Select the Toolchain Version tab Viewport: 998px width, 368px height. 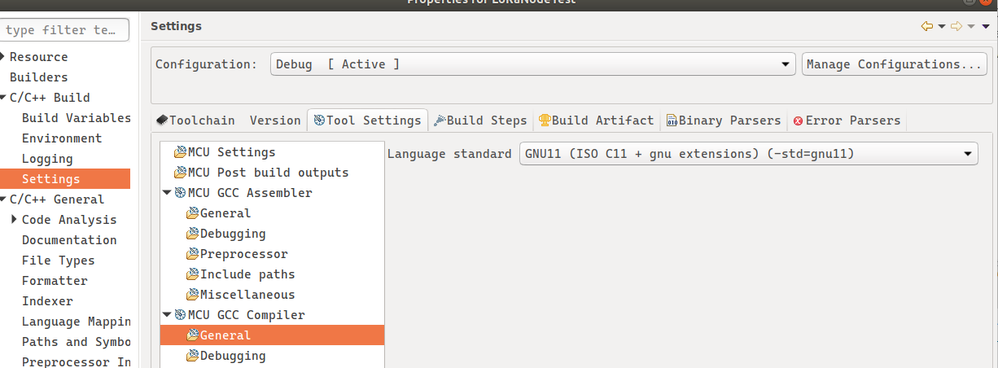229,120
